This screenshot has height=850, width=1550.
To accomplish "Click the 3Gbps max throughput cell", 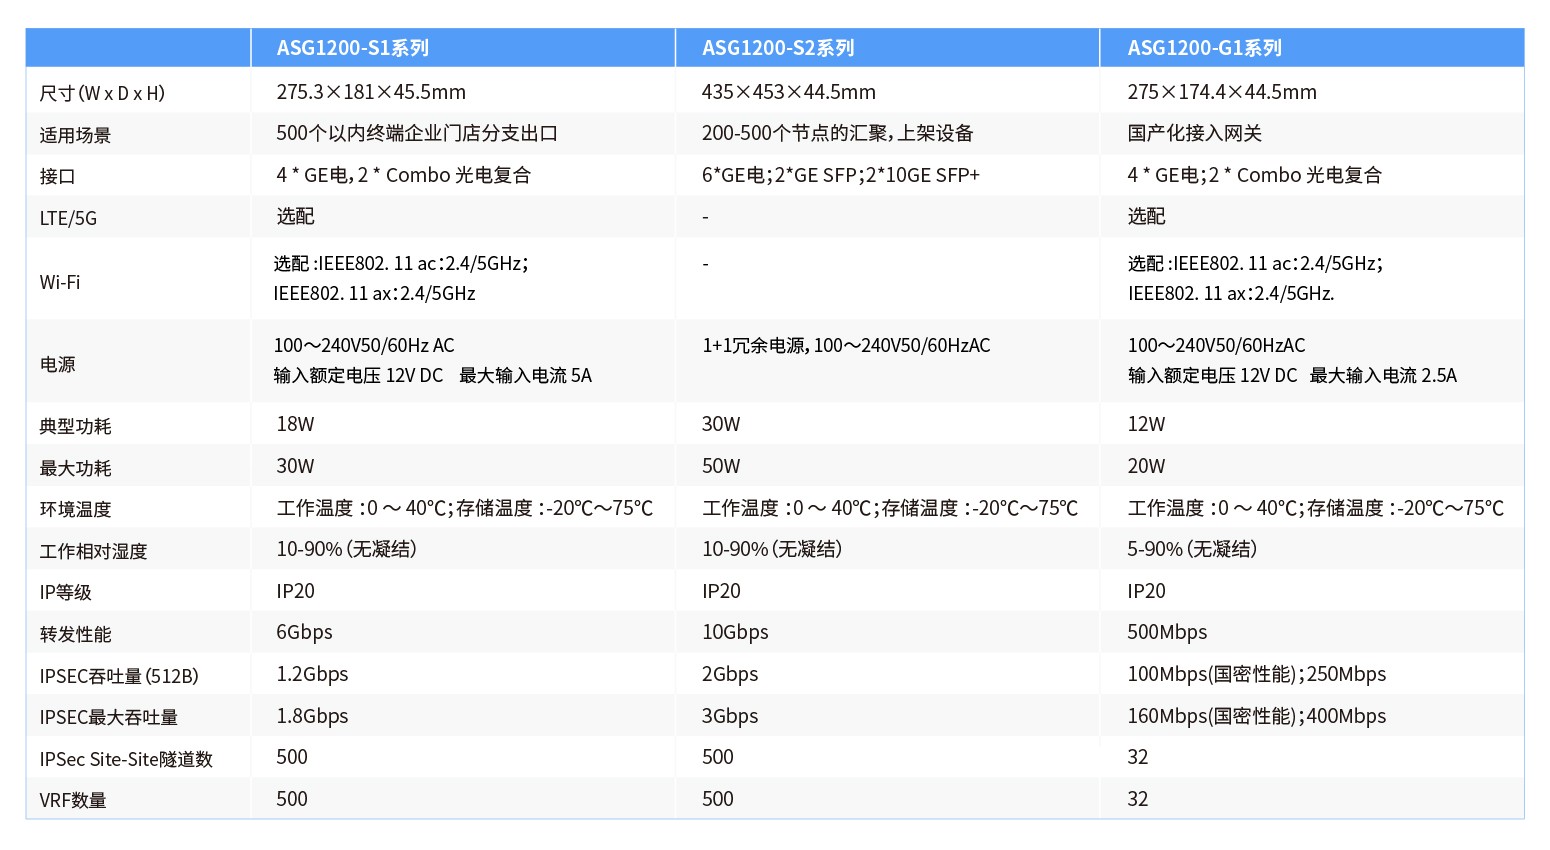I will (730, 716).
